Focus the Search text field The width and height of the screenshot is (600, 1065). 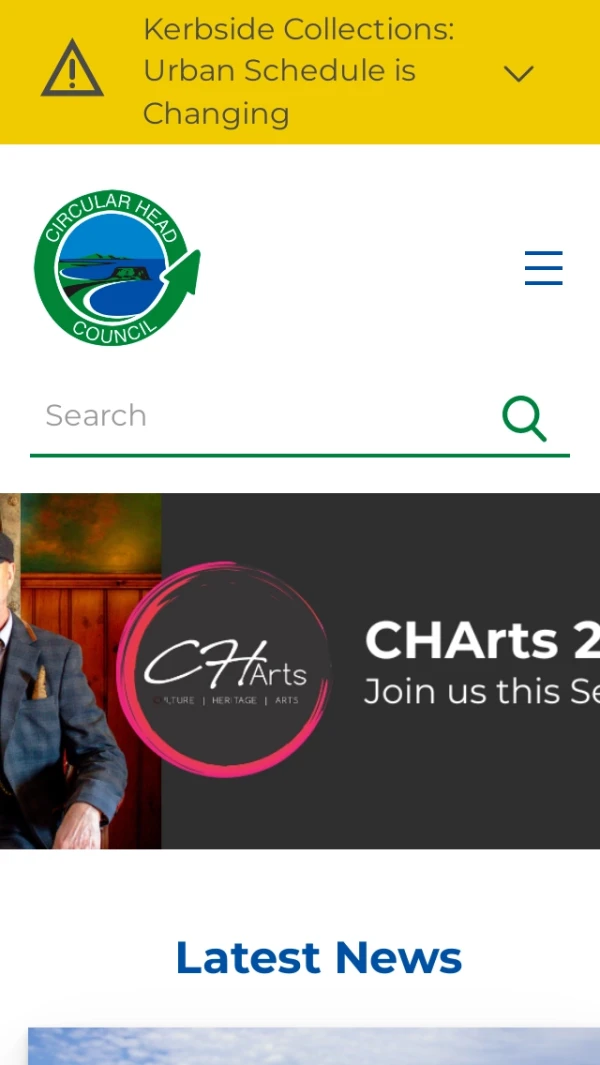[x=265, y=416]
